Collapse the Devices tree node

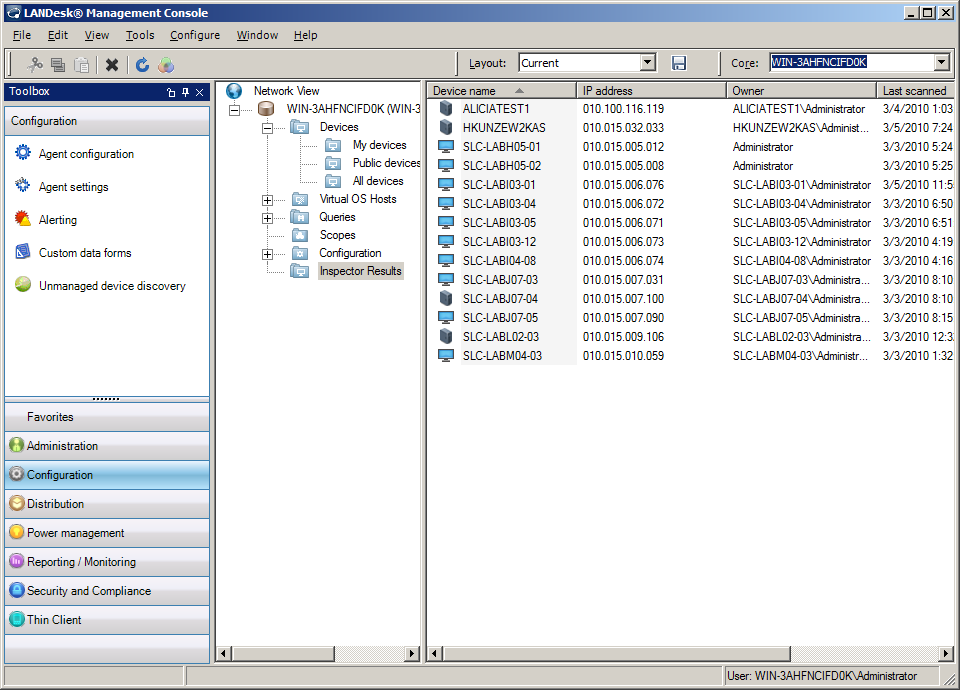(x=268, y=128)
